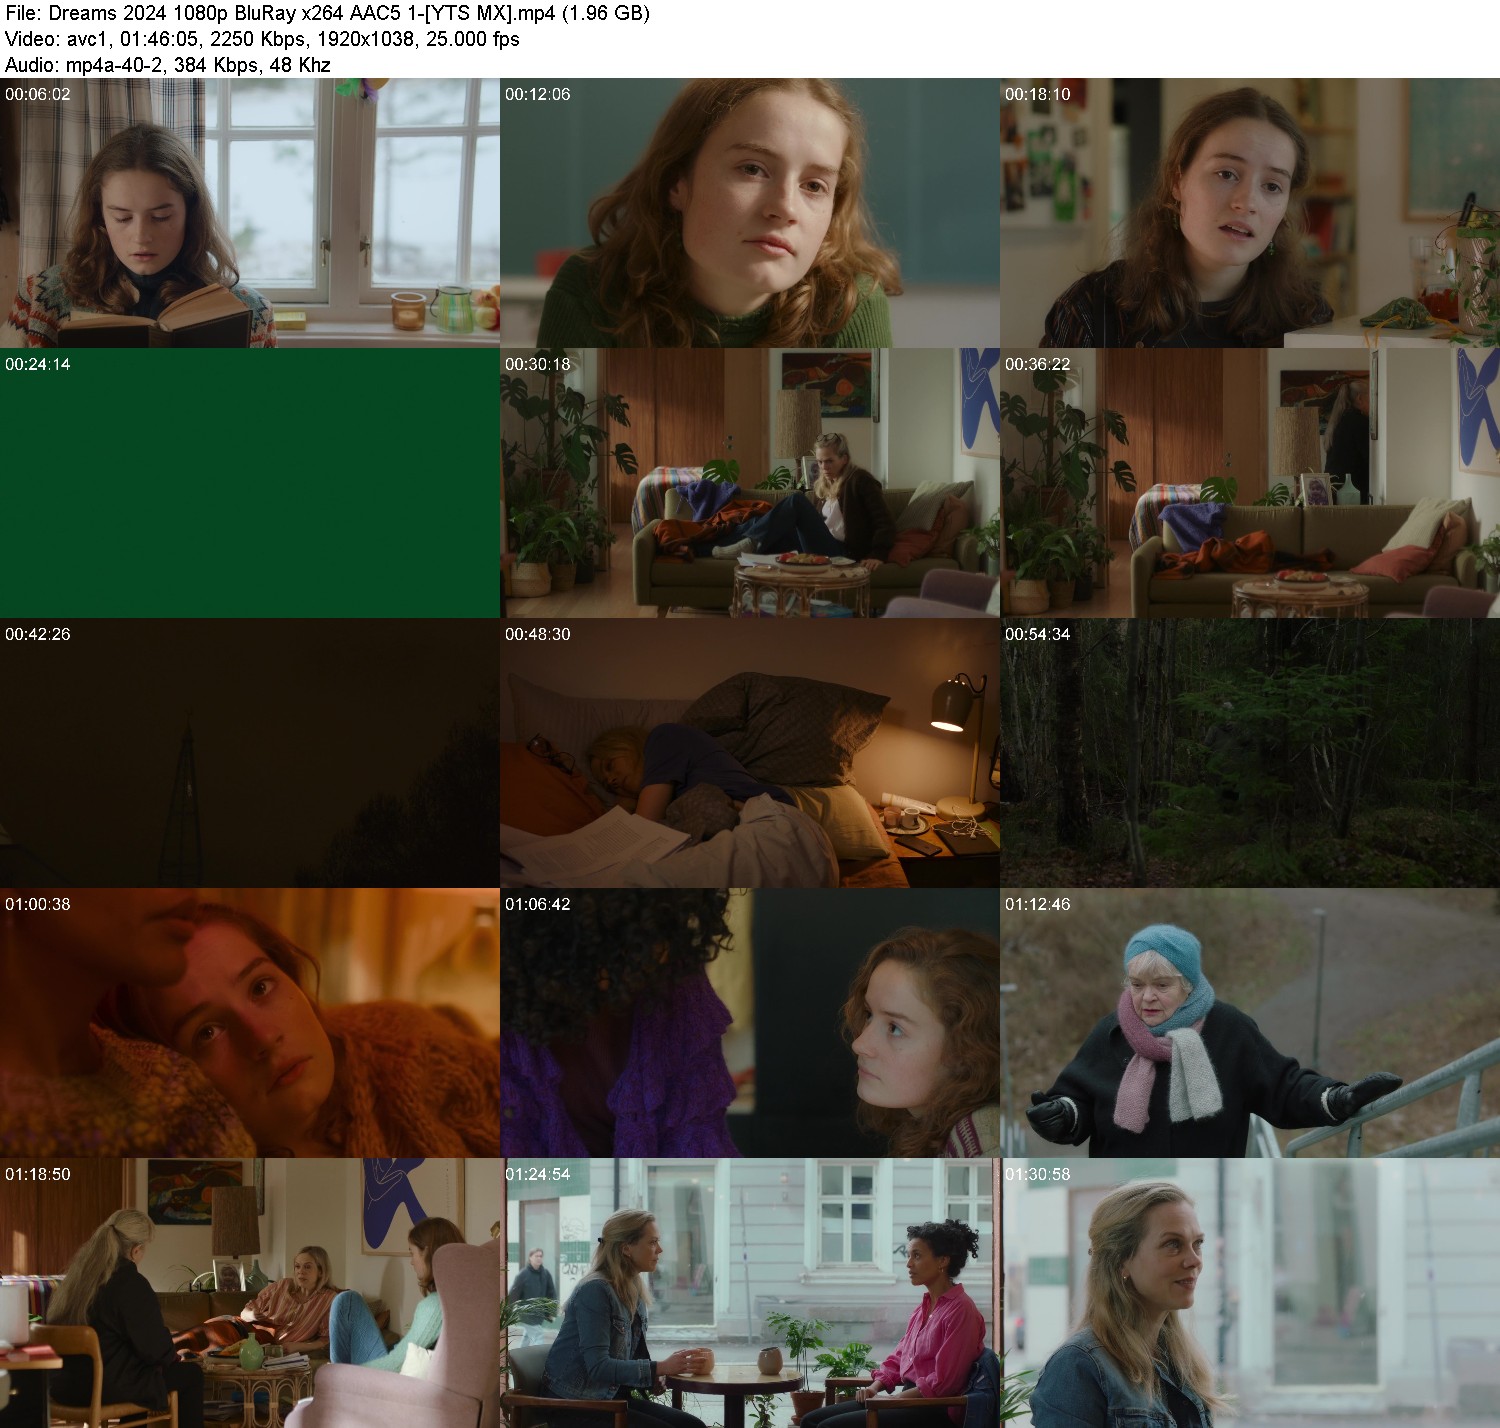This screenshot has width=1500, height=1428.
Task: Click the thumbnail at 00:18:10
Action: (x=1250, y=213)
